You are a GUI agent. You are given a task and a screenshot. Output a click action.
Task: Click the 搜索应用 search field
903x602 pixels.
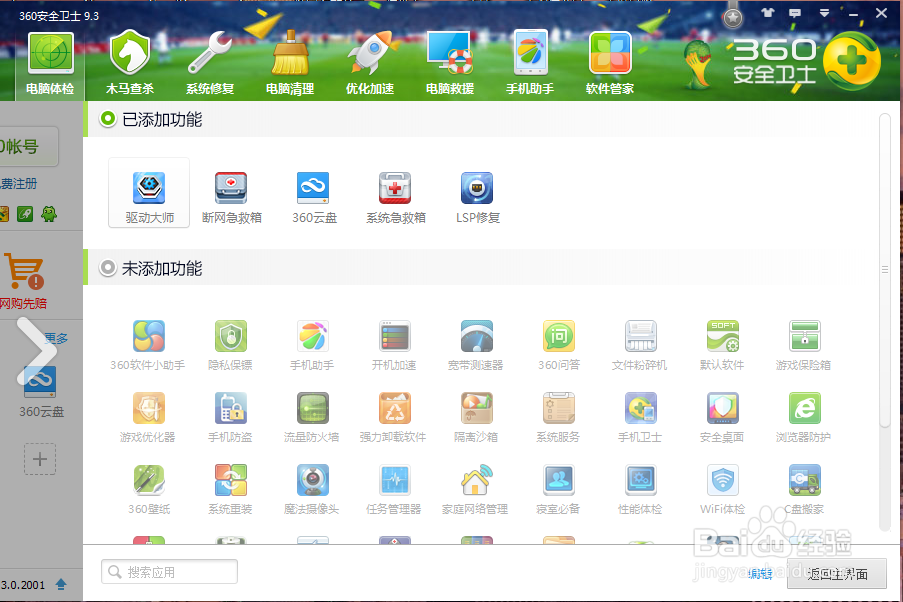pos(169,571)
